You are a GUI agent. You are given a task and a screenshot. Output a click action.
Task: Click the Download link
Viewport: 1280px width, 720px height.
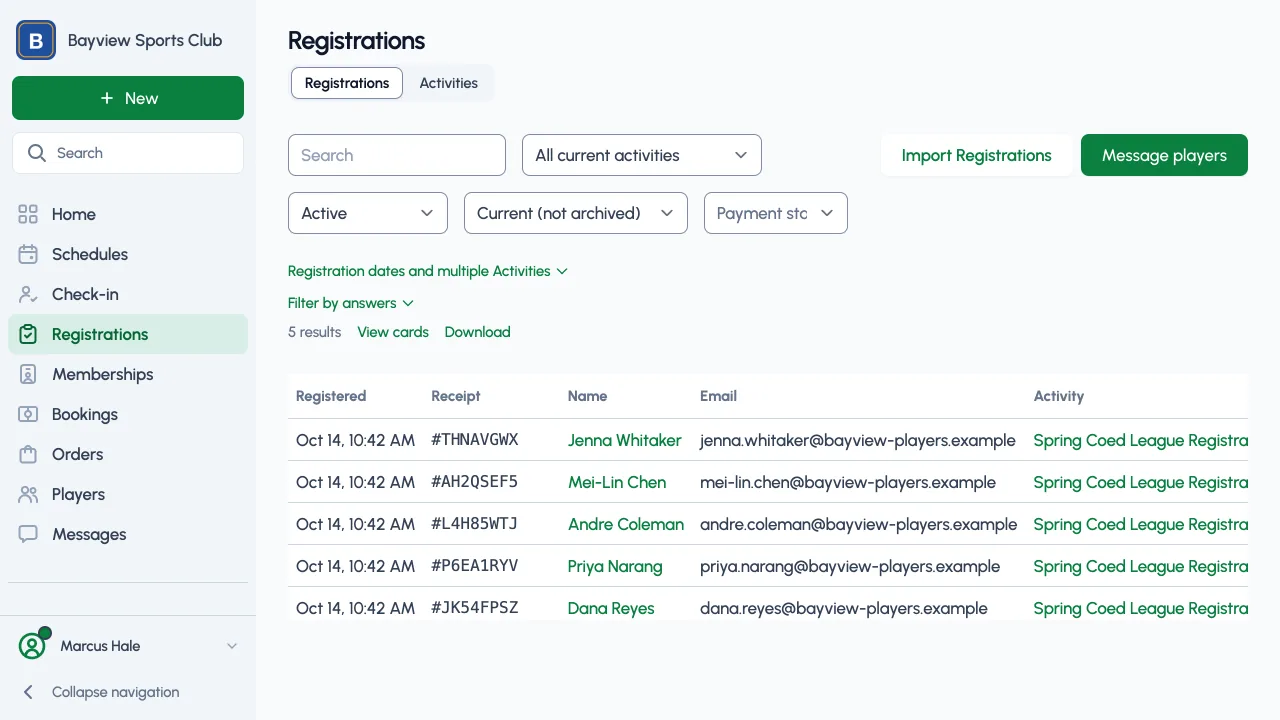tap(478, 332)
